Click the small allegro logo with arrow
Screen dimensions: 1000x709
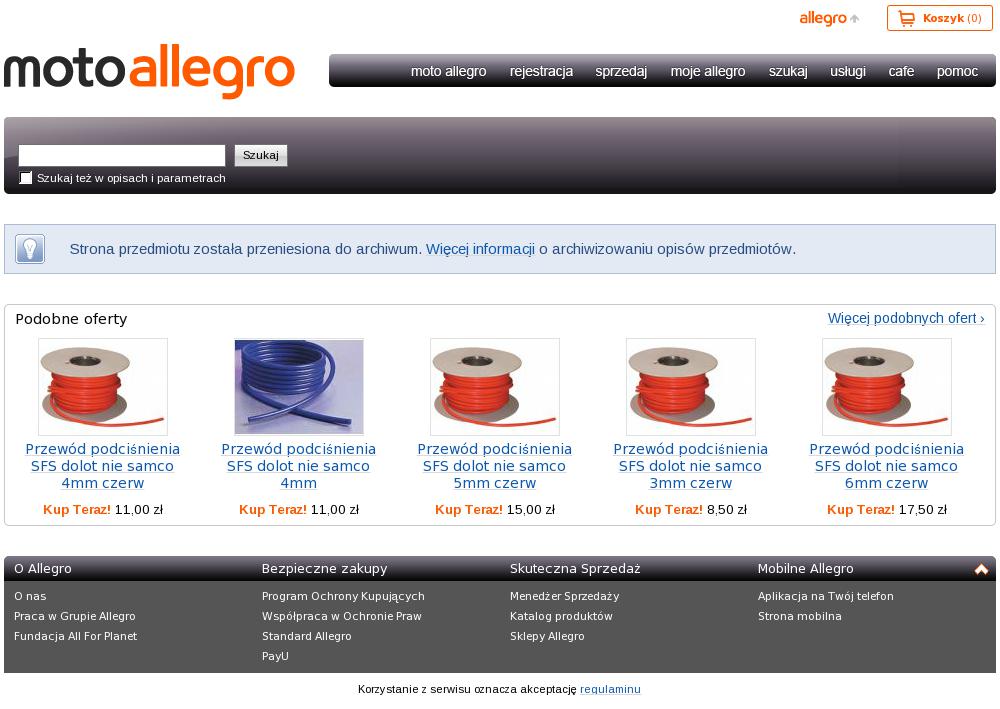coord(829,18)
